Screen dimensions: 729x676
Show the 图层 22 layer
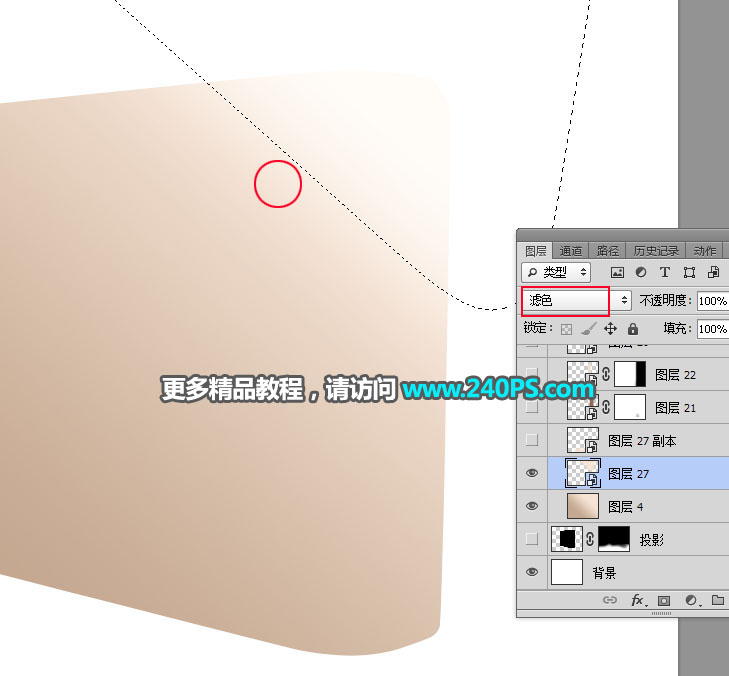click(x=532, y=372)
